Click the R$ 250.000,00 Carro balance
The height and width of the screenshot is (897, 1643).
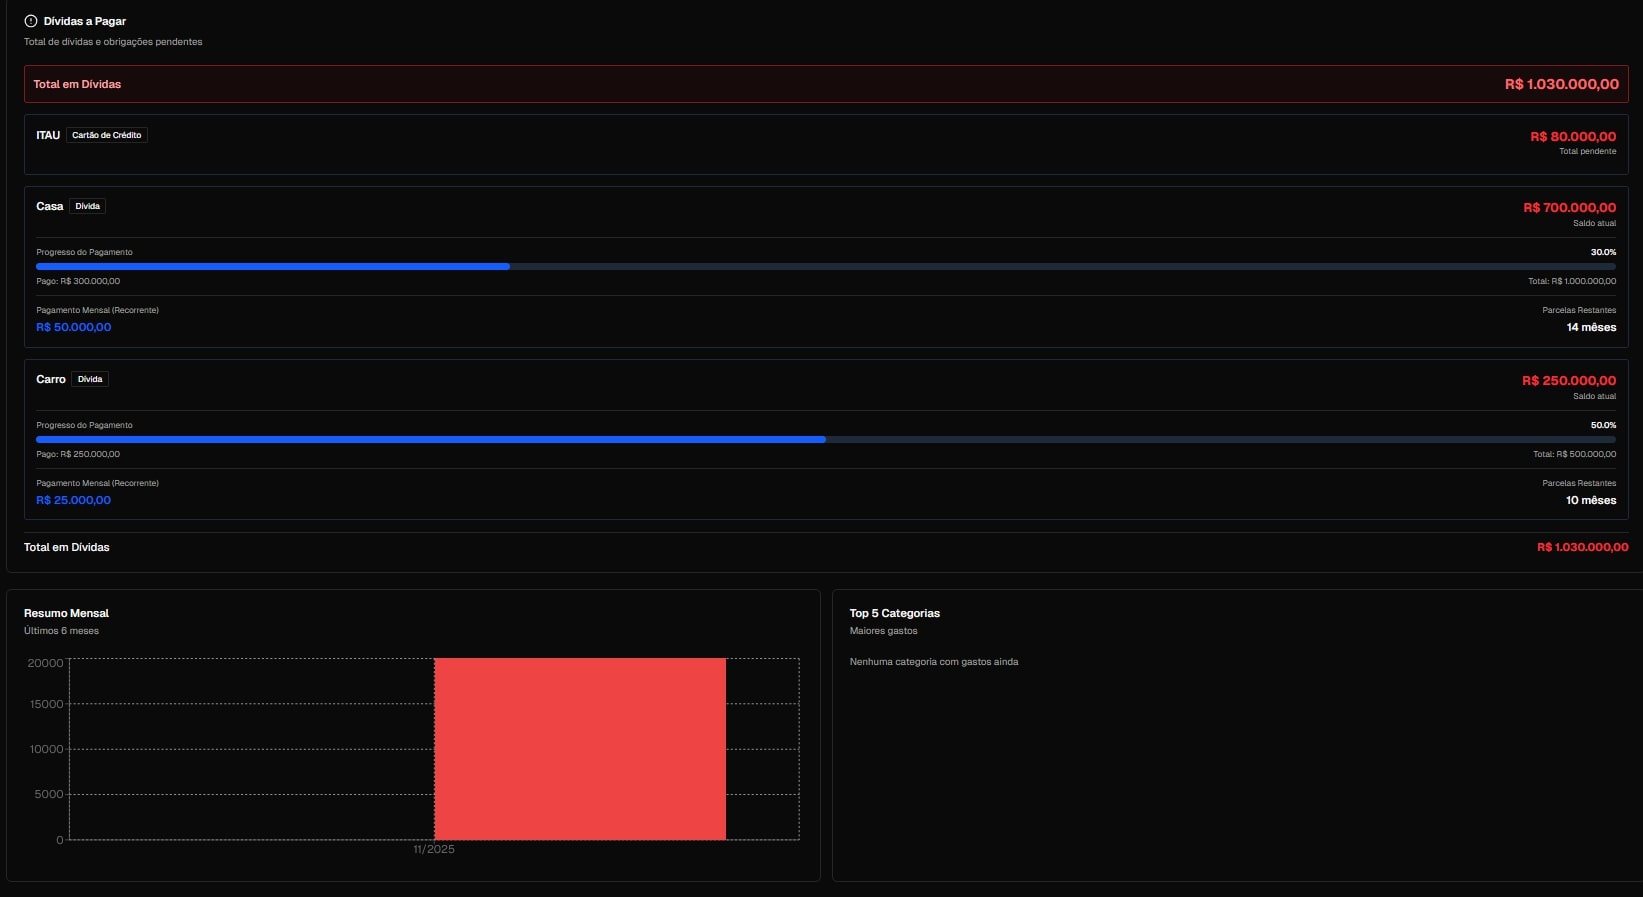1569,380
